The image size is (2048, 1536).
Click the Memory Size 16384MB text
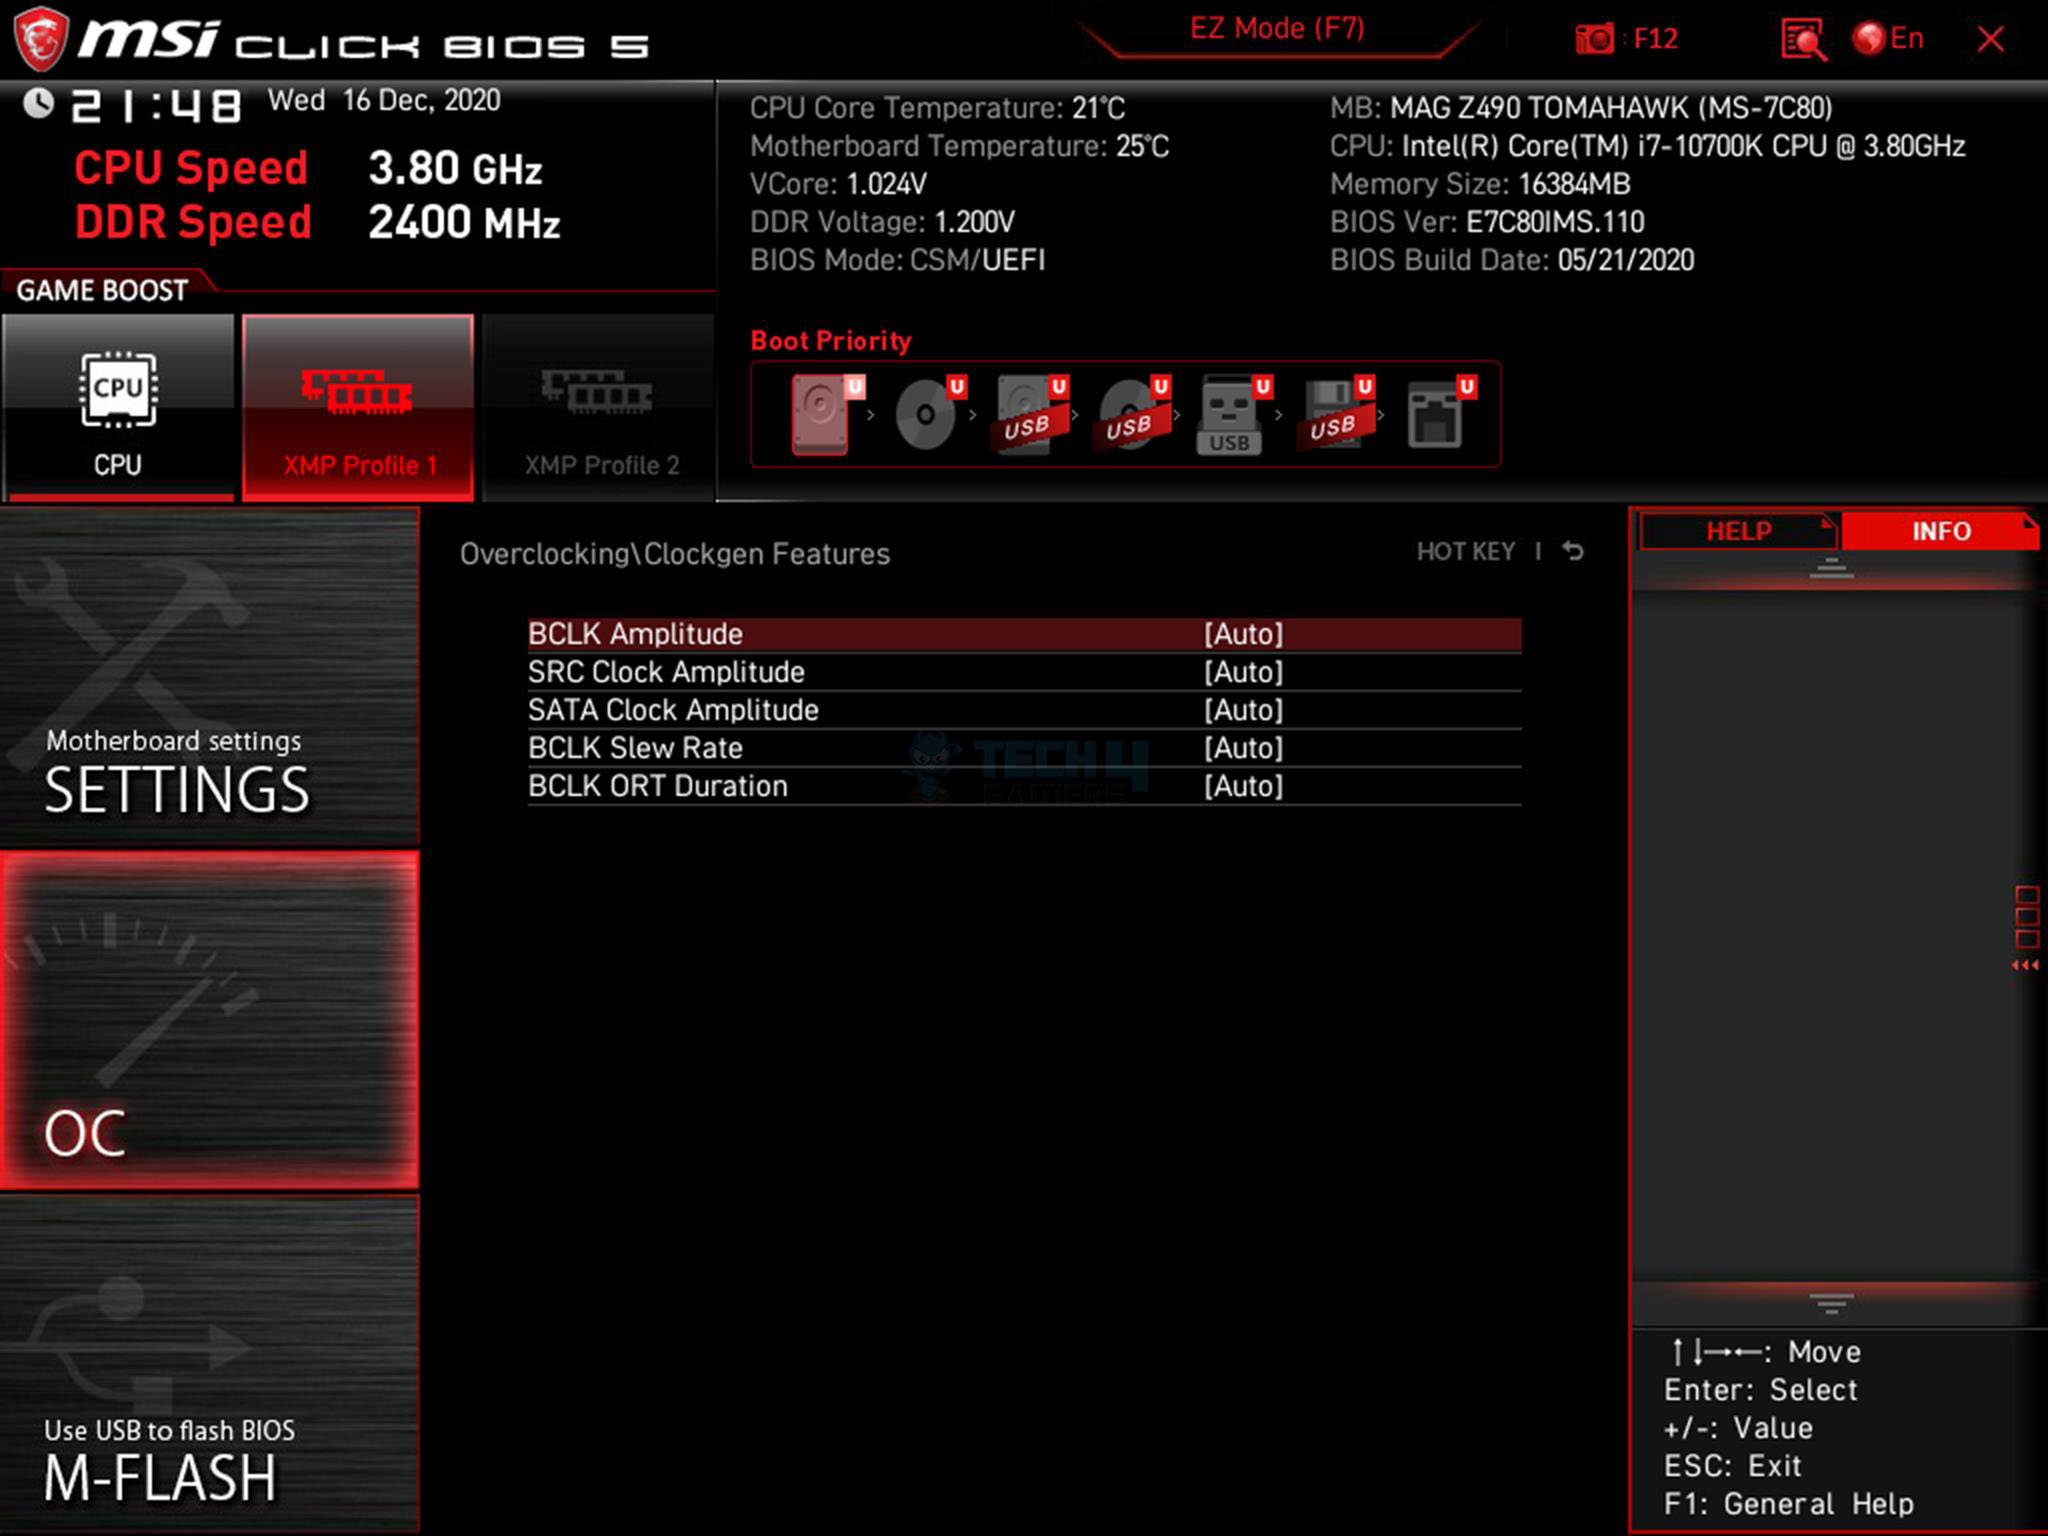pos(1480,184)
